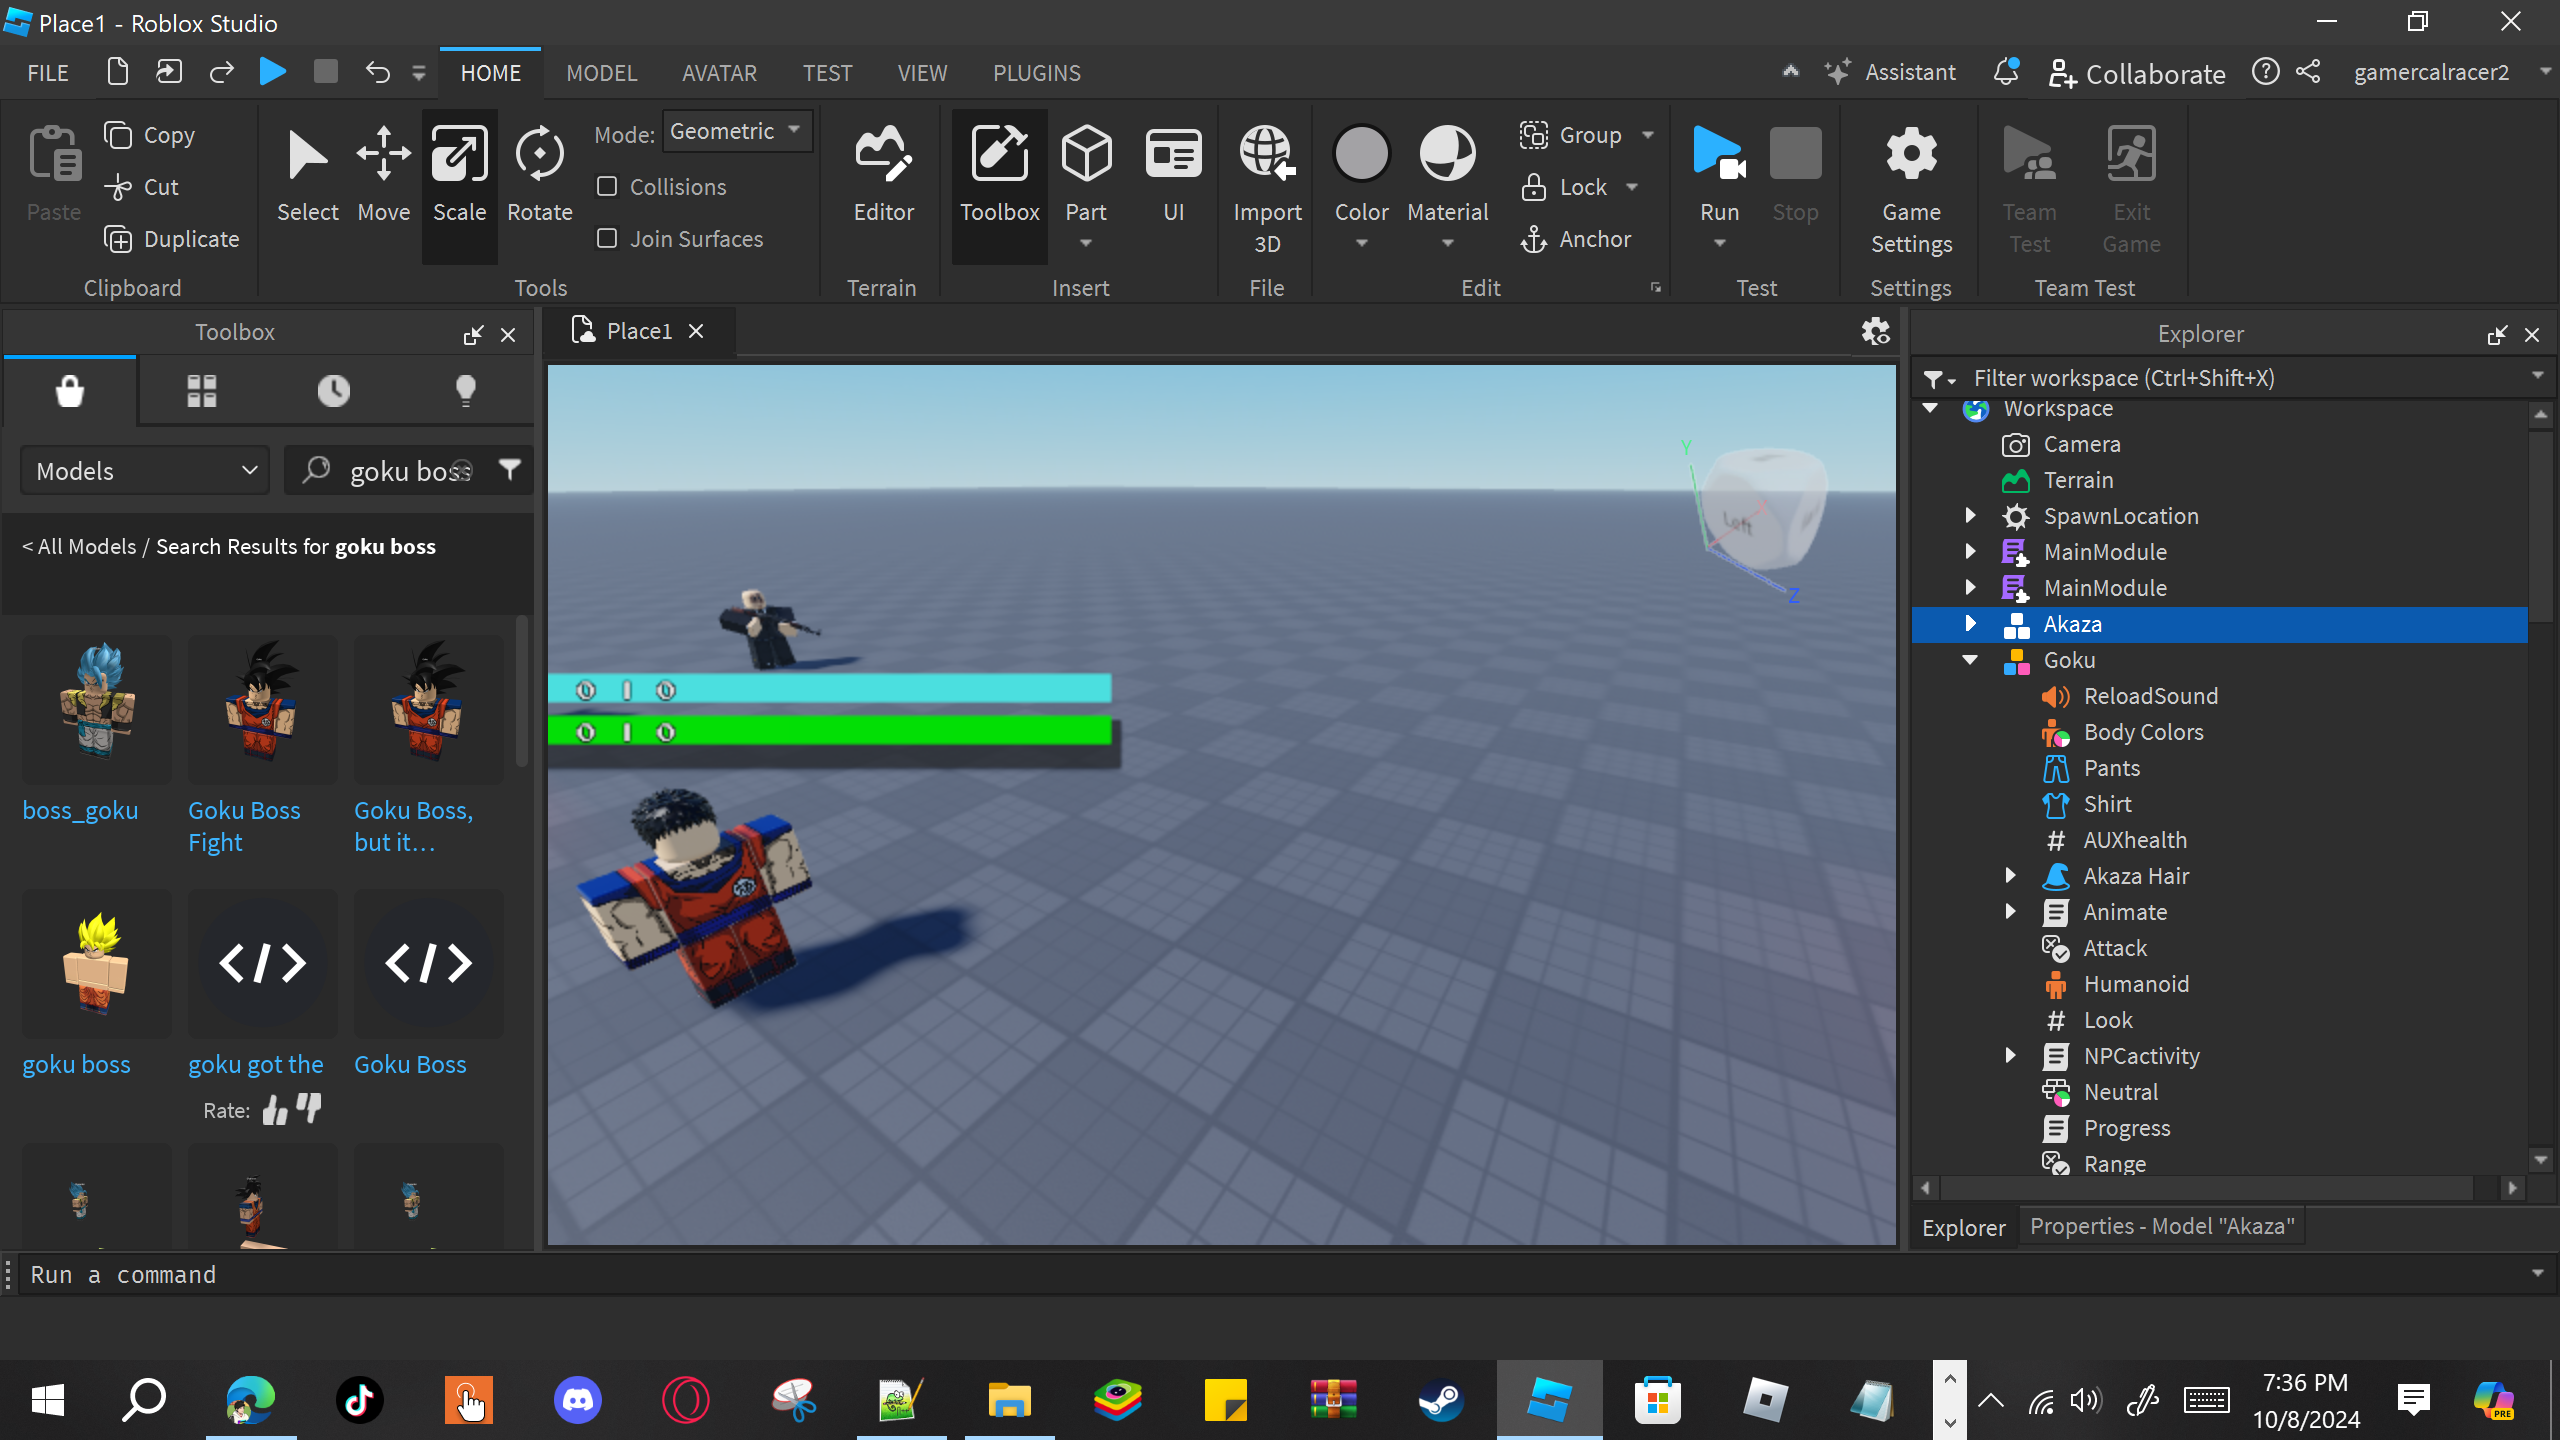Switch to the MODEL ribbon tab
The height and width of the screenshot is (1440, 2560).
coord(601,73)
